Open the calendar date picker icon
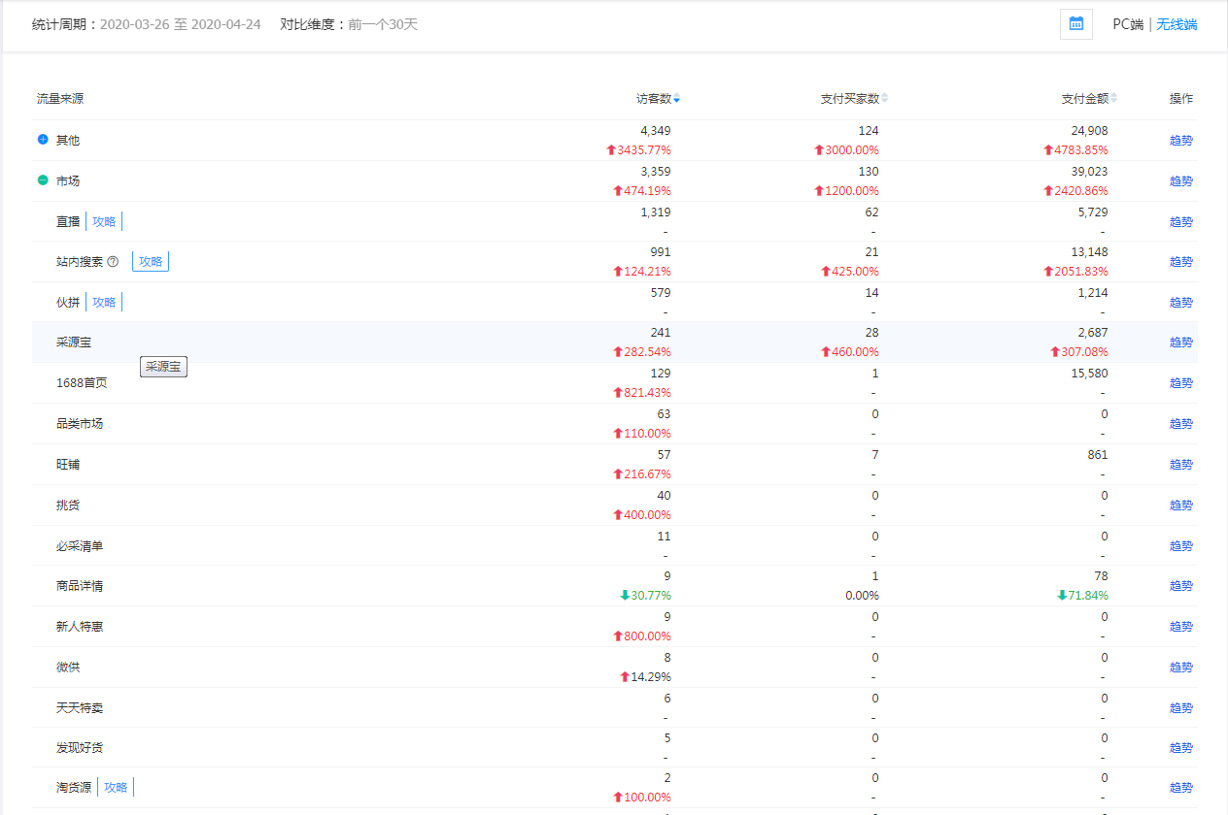 (x=1076, y=24)
